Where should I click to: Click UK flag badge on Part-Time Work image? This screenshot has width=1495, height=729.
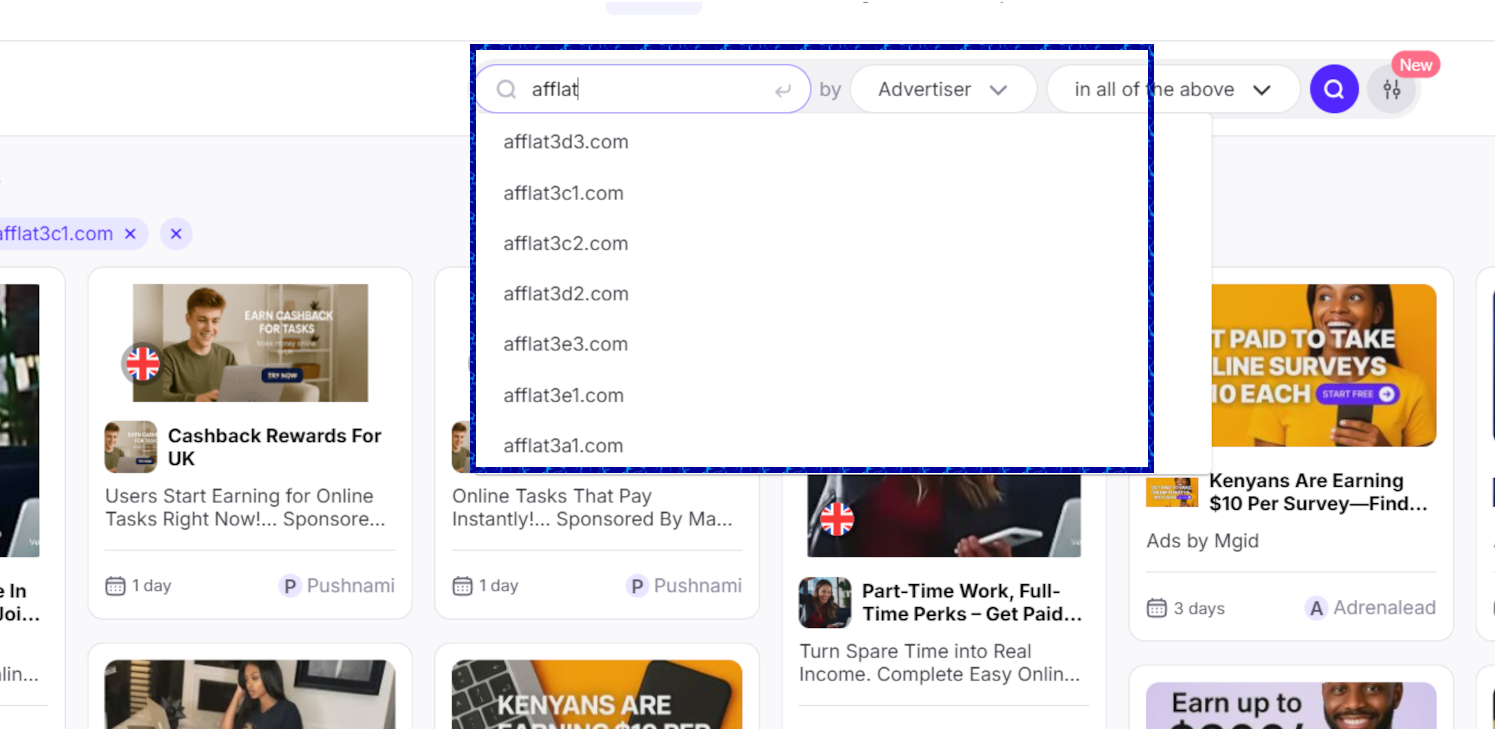tap(837, 519)
